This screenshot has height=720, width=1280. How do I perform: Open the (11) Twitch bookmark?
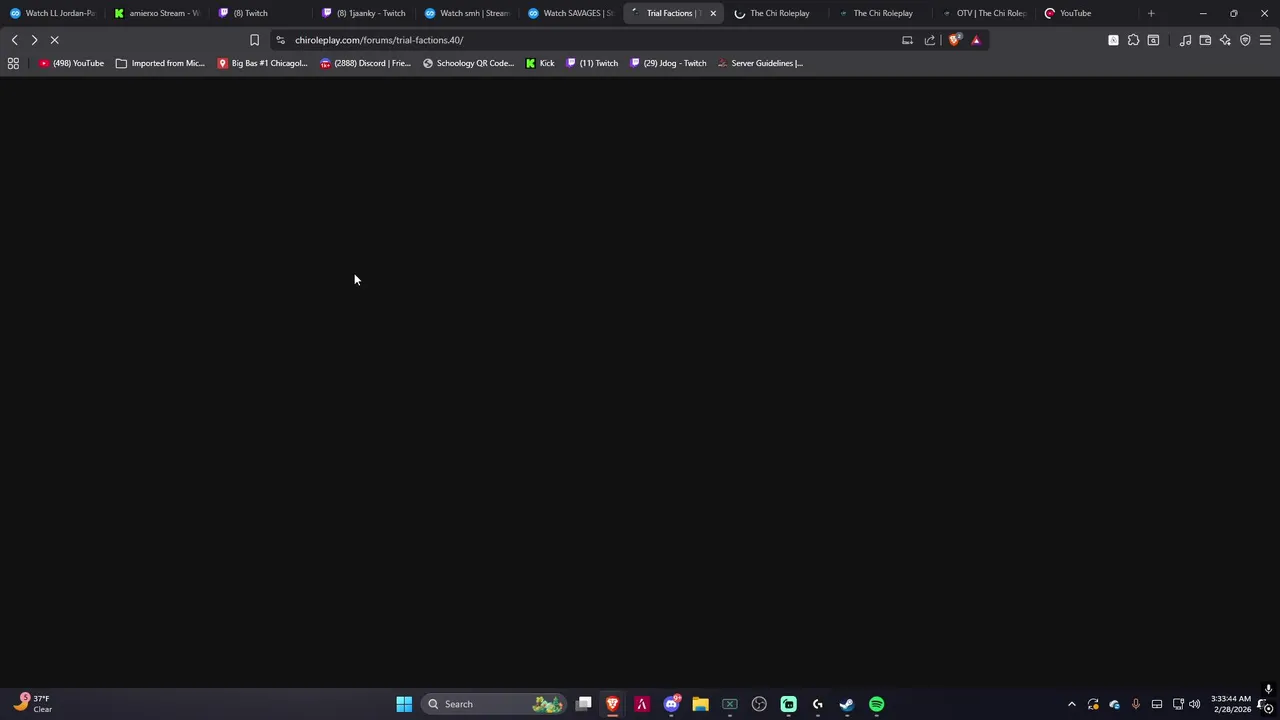click(592, 63)
